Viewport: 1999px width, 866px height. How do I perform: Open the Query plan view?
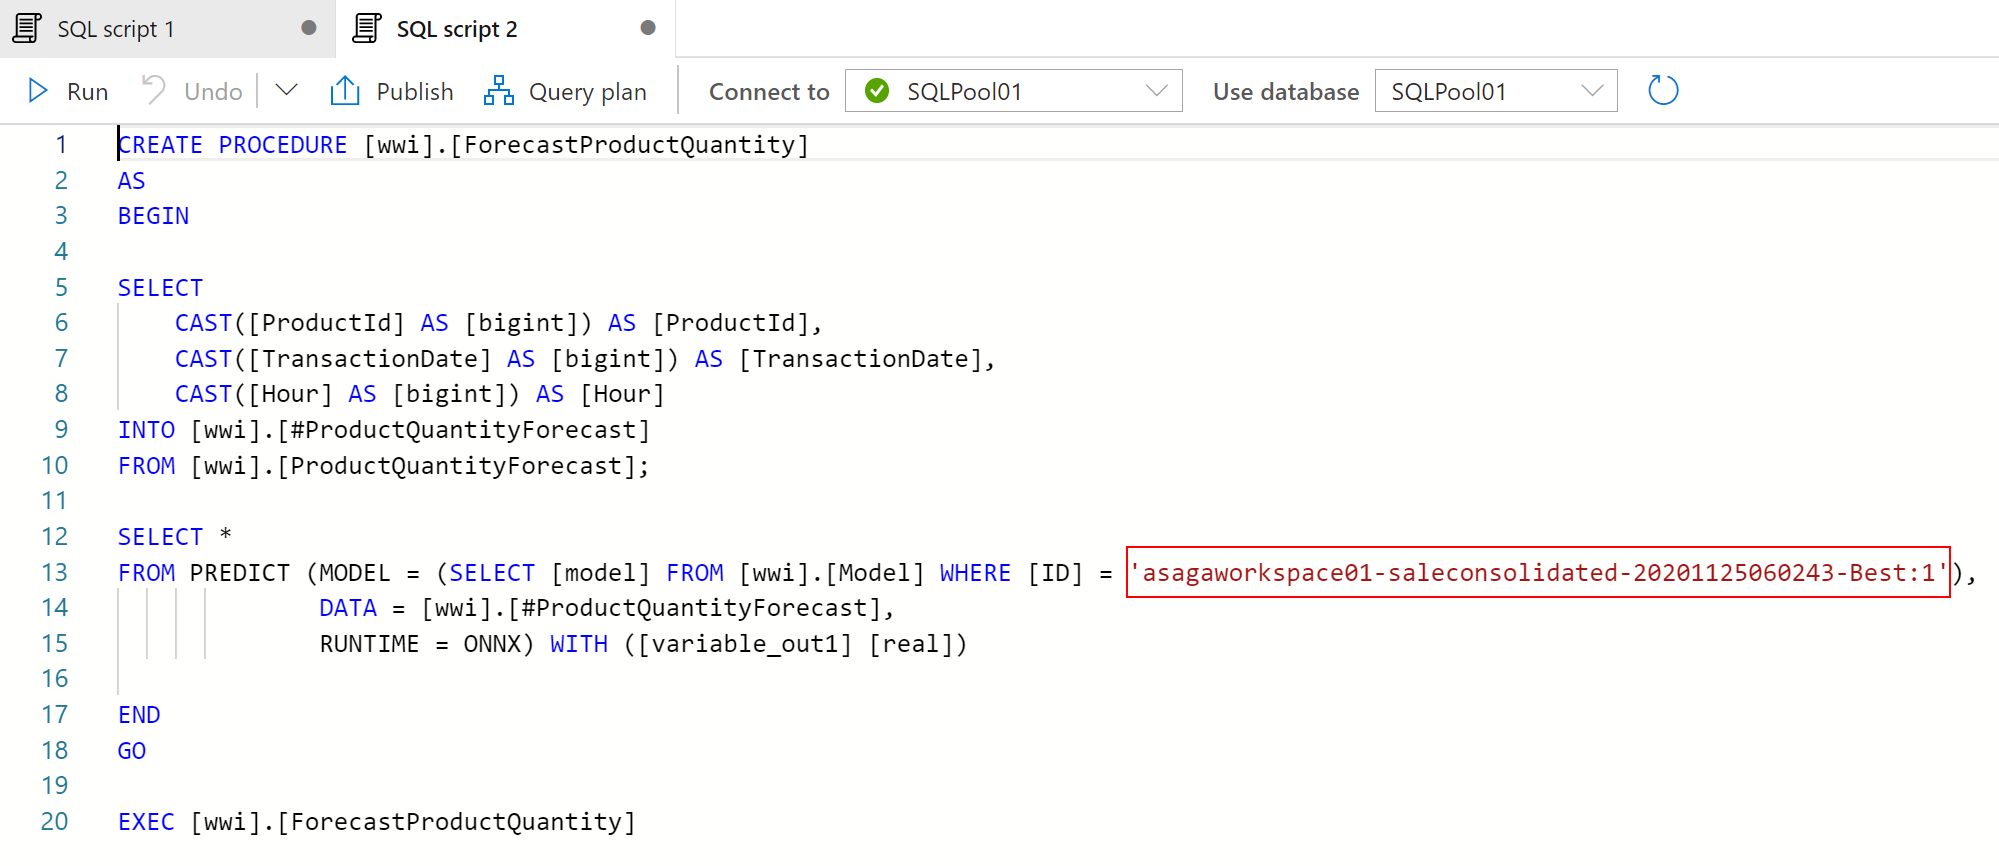coord(565,91)
